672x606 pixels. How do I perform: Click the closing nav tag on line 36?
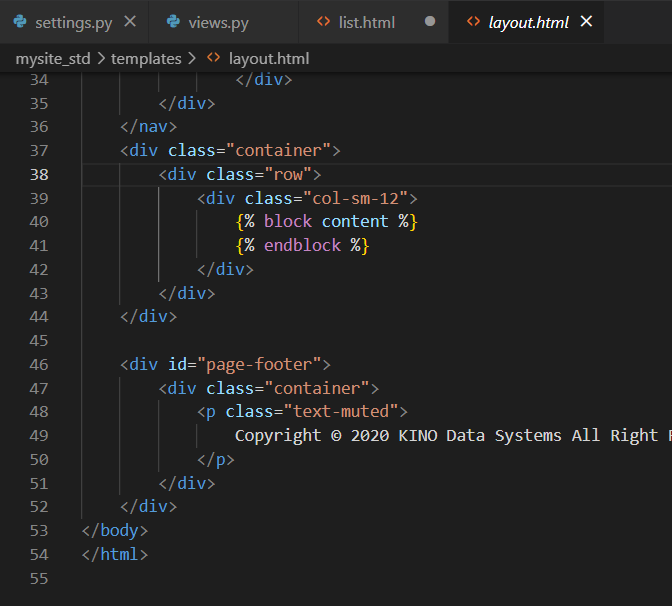click(148, 127)
